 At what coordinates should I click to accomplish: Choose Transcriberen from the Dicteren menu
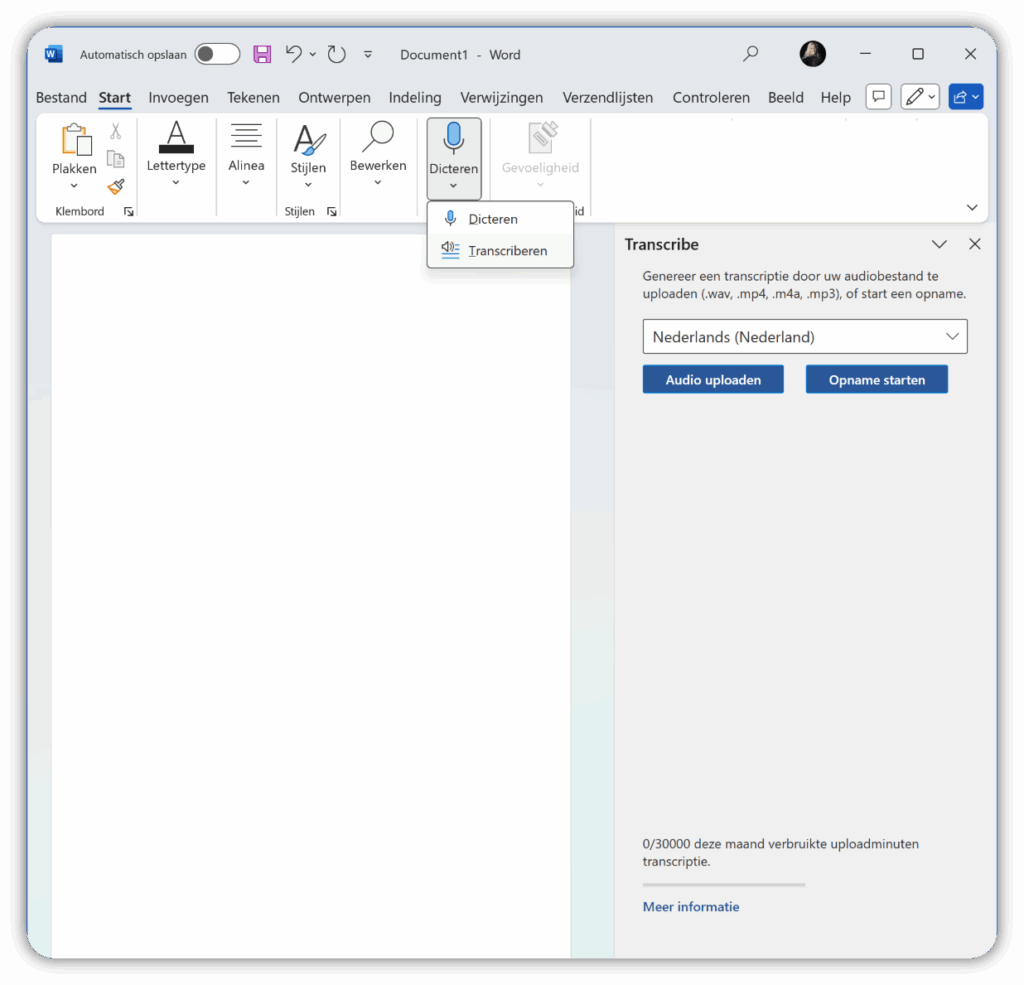coord(507,251)
